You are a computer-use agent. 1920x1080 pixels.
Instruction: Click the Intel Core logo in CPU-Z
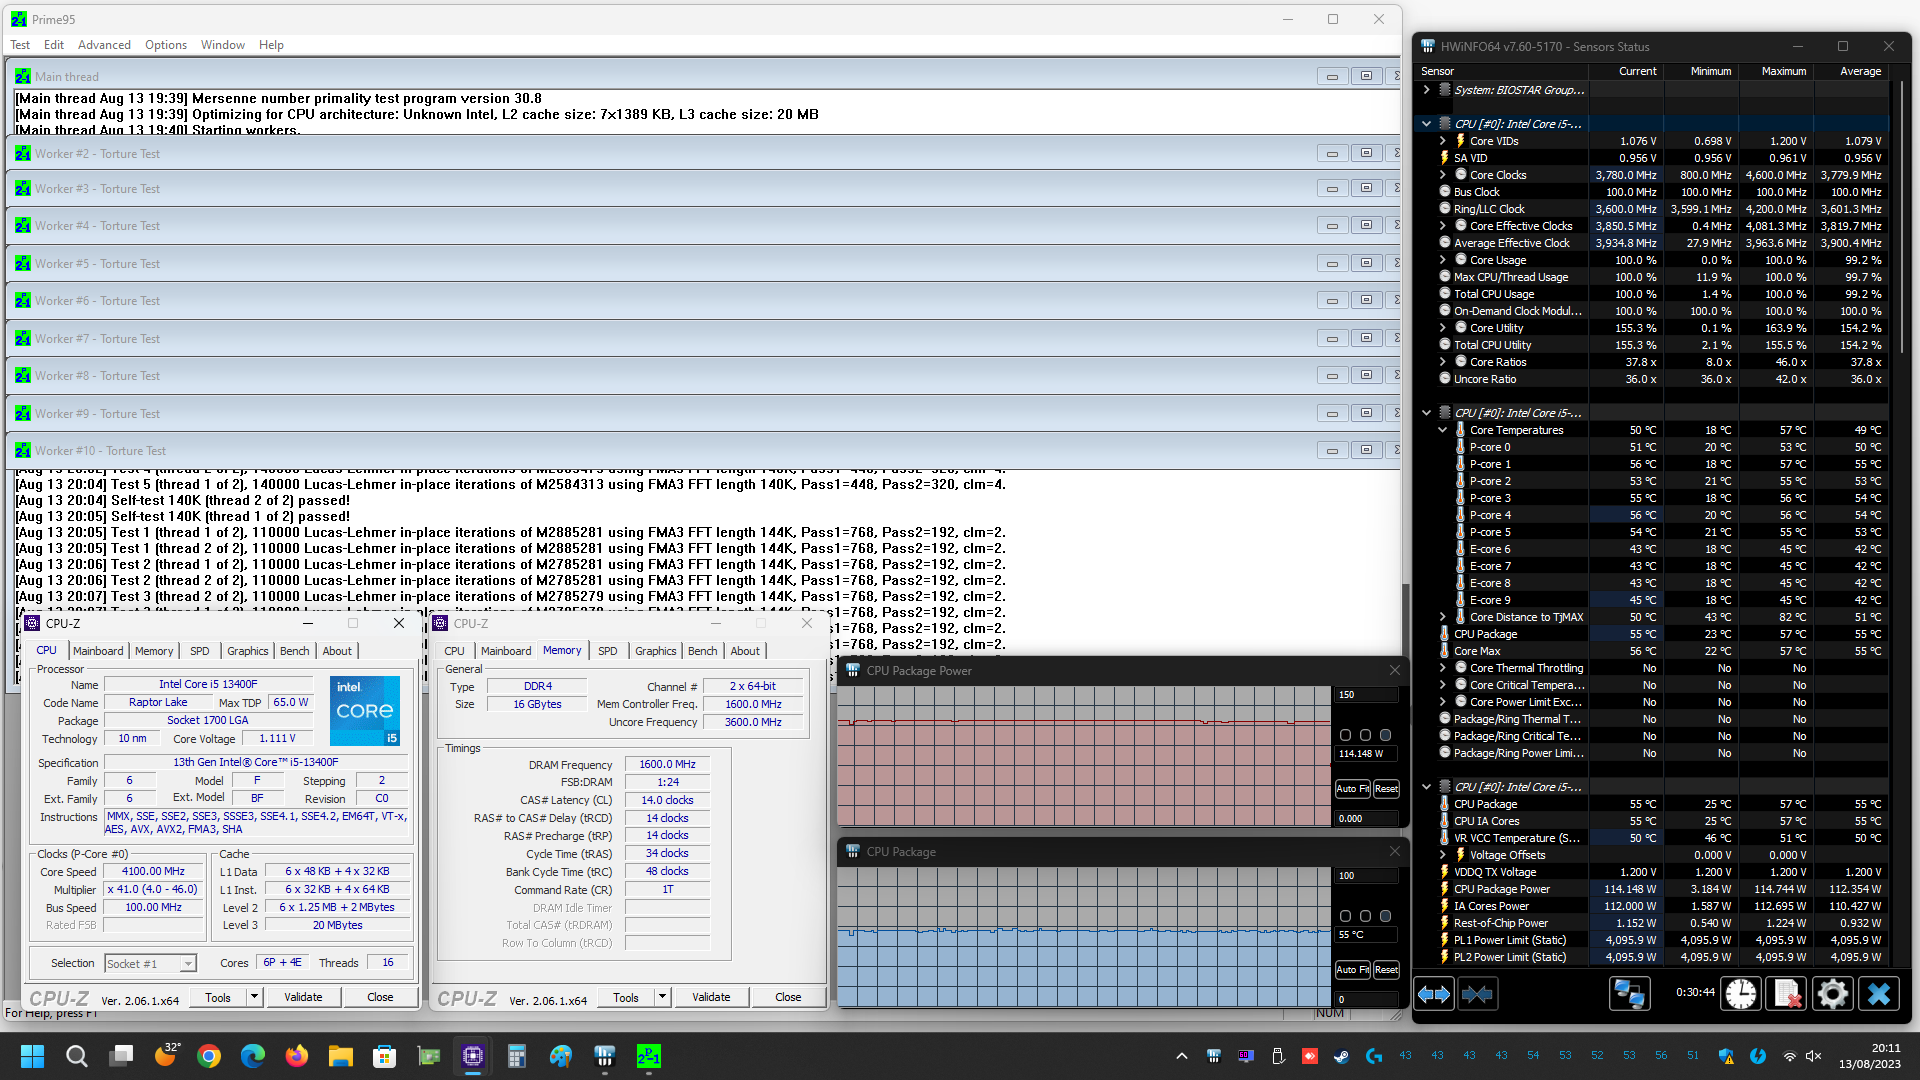coord(365,711)
